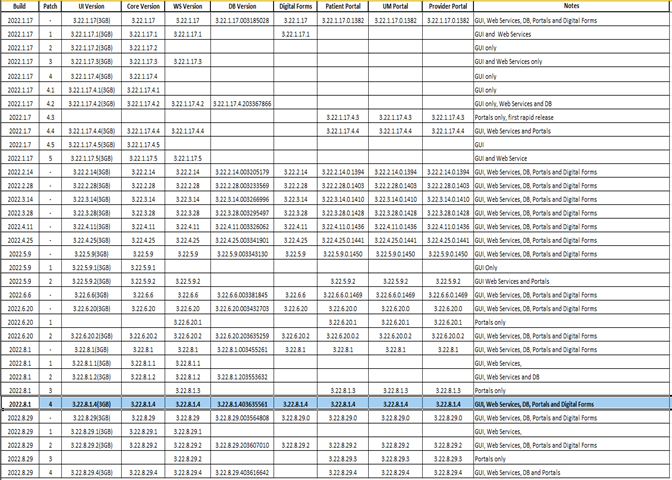Click the Digital Forms column header
The width and height of the screenshot is (672, 480).
pos(294,6)
